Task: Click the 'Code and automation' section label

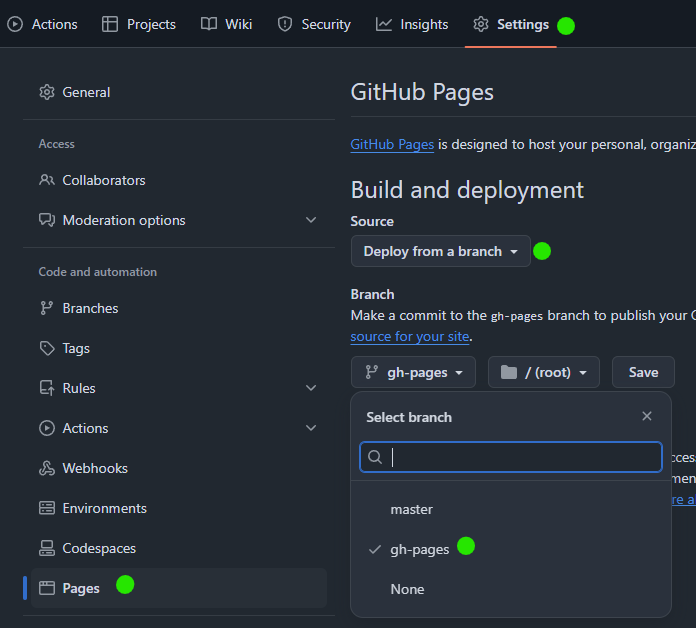Action: pyautogui.click(x=98, y=272)
